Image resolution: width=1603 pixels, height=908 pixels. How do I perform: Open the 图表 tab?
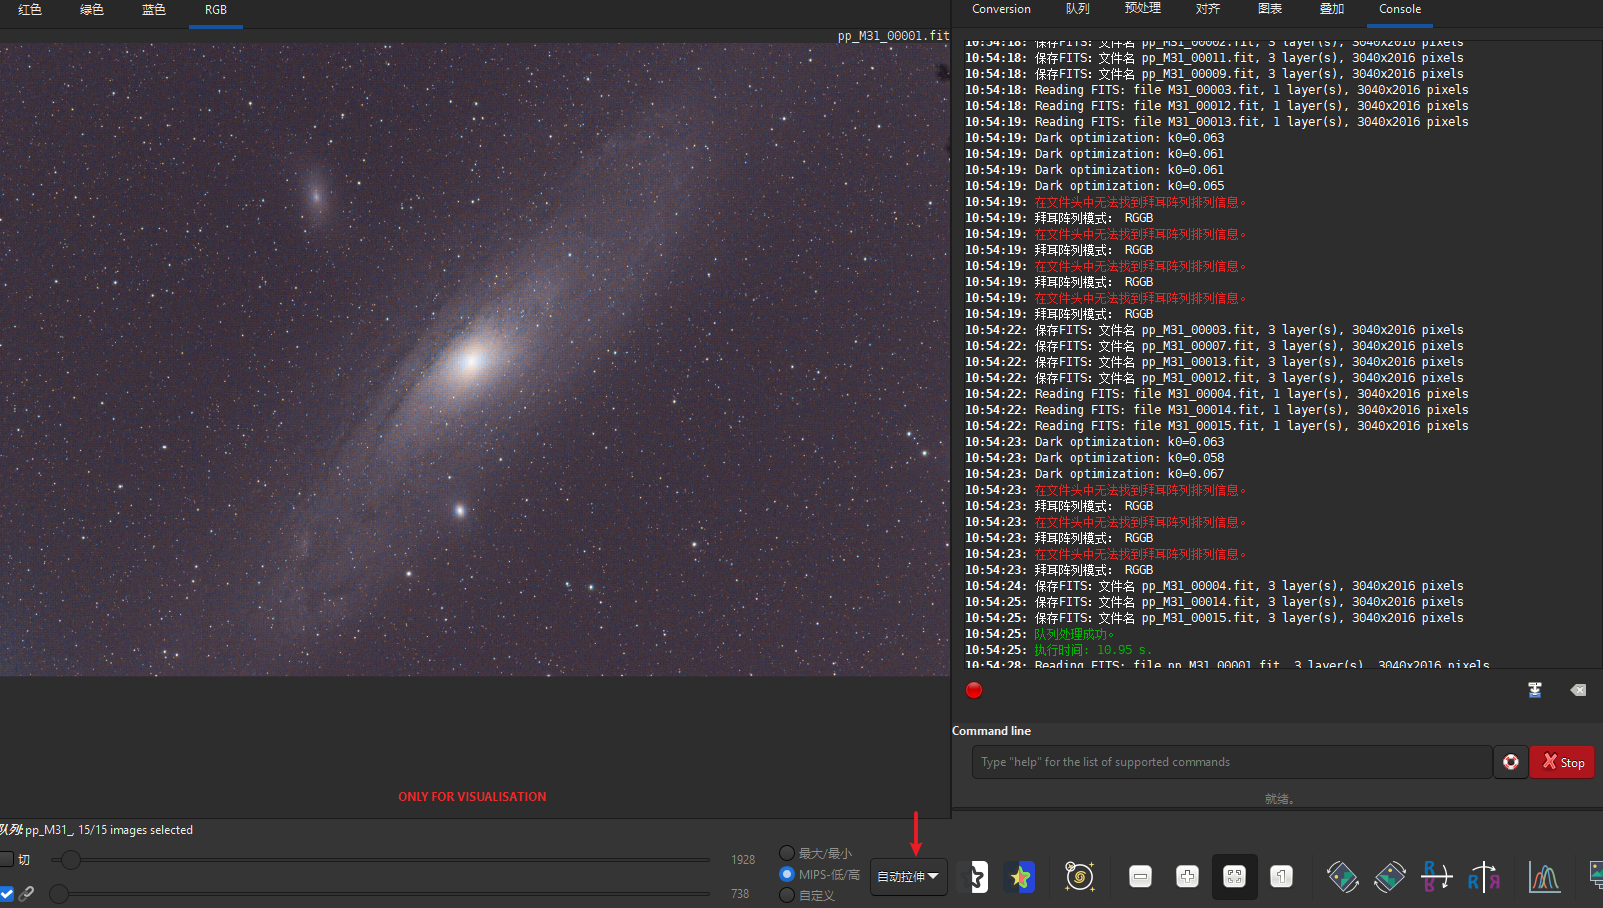tap(1270, 9)
